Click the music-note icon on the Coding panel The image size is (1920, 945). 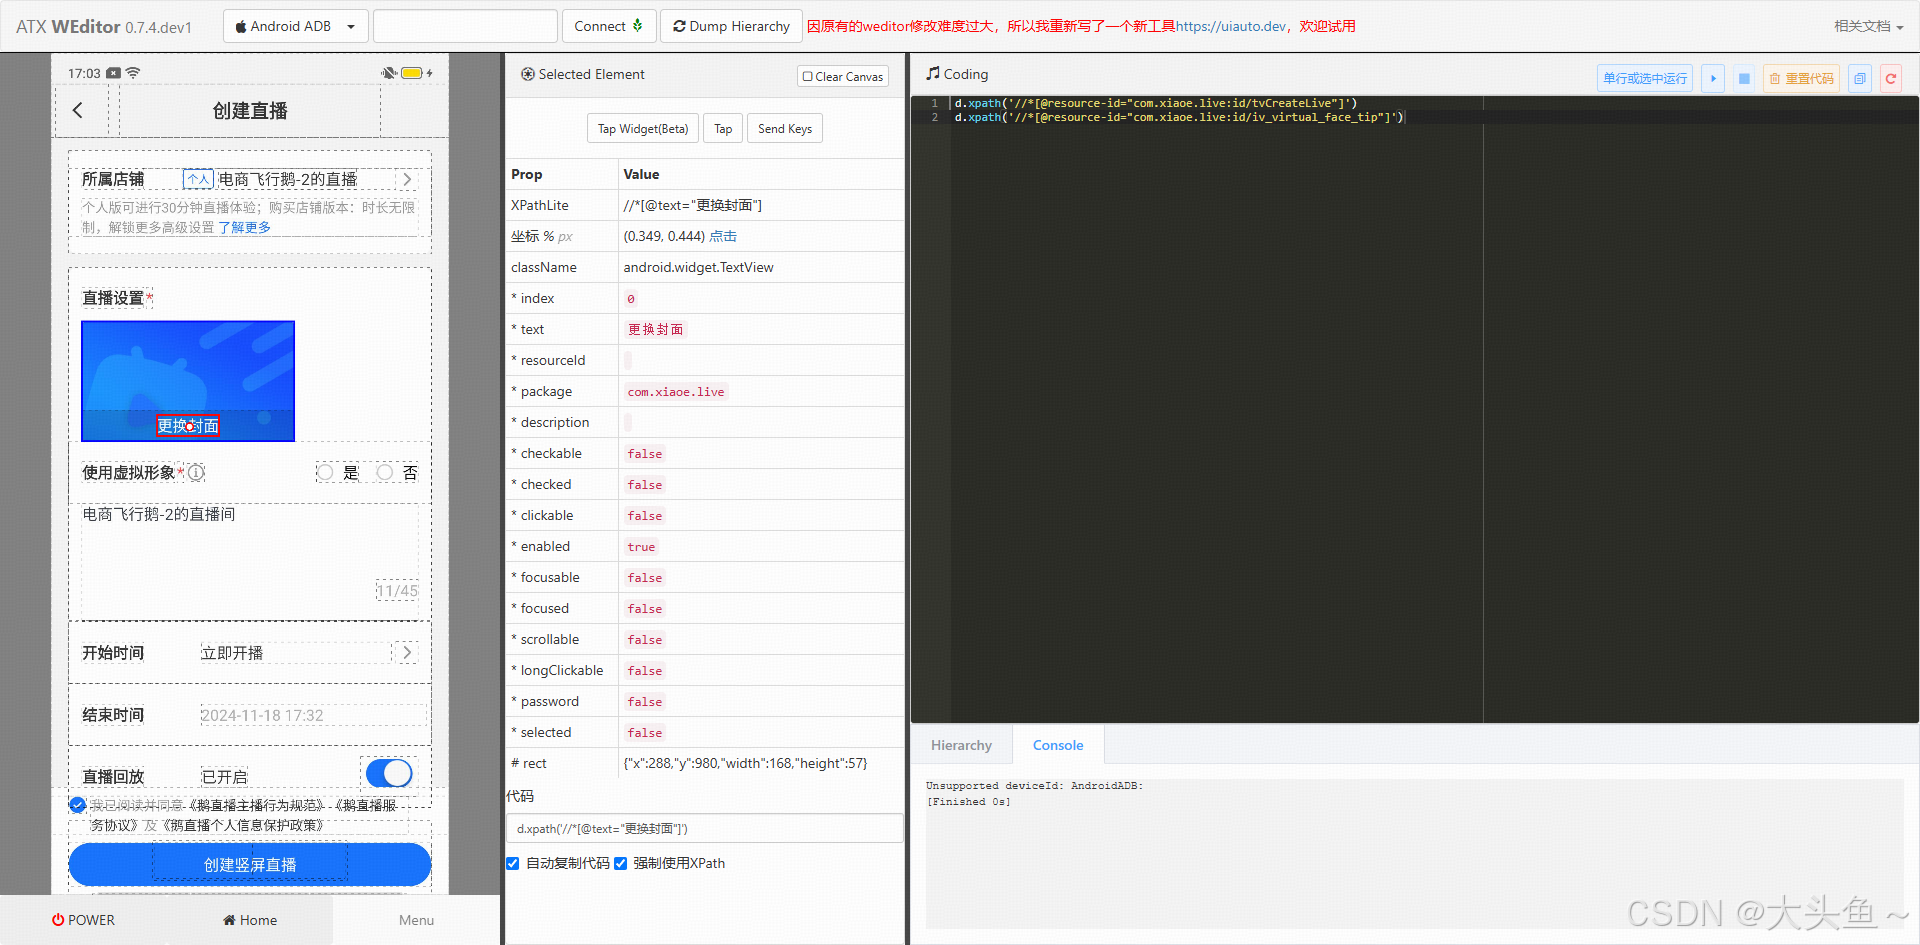click(x=931, y=73)
